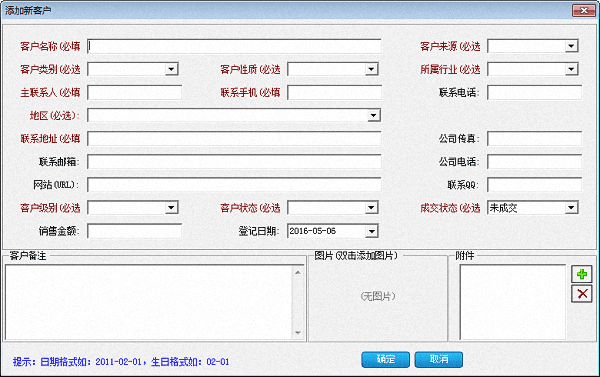Click the 客户备注 scrollbar up arrow

(298, 272)
